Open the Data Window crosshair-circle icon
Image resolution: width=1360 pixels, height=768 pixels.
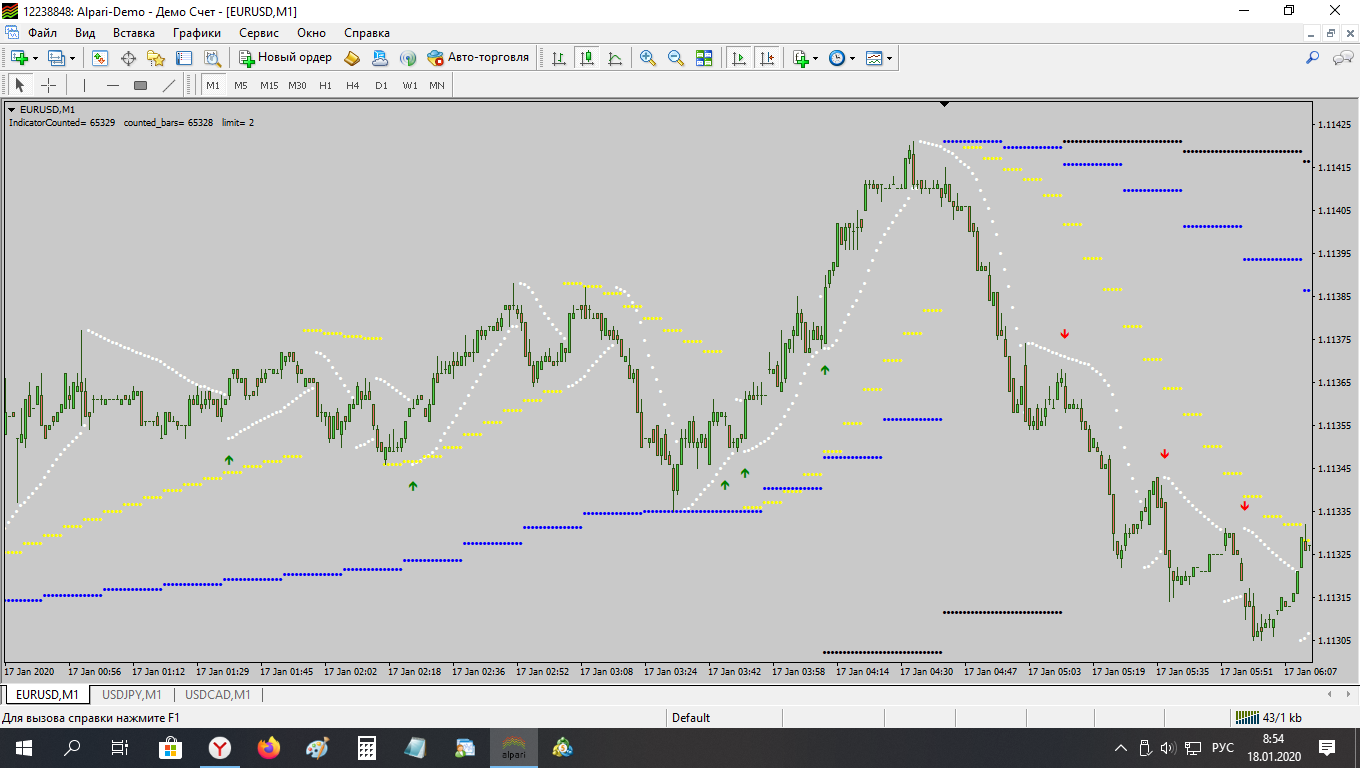click(128, 58)
